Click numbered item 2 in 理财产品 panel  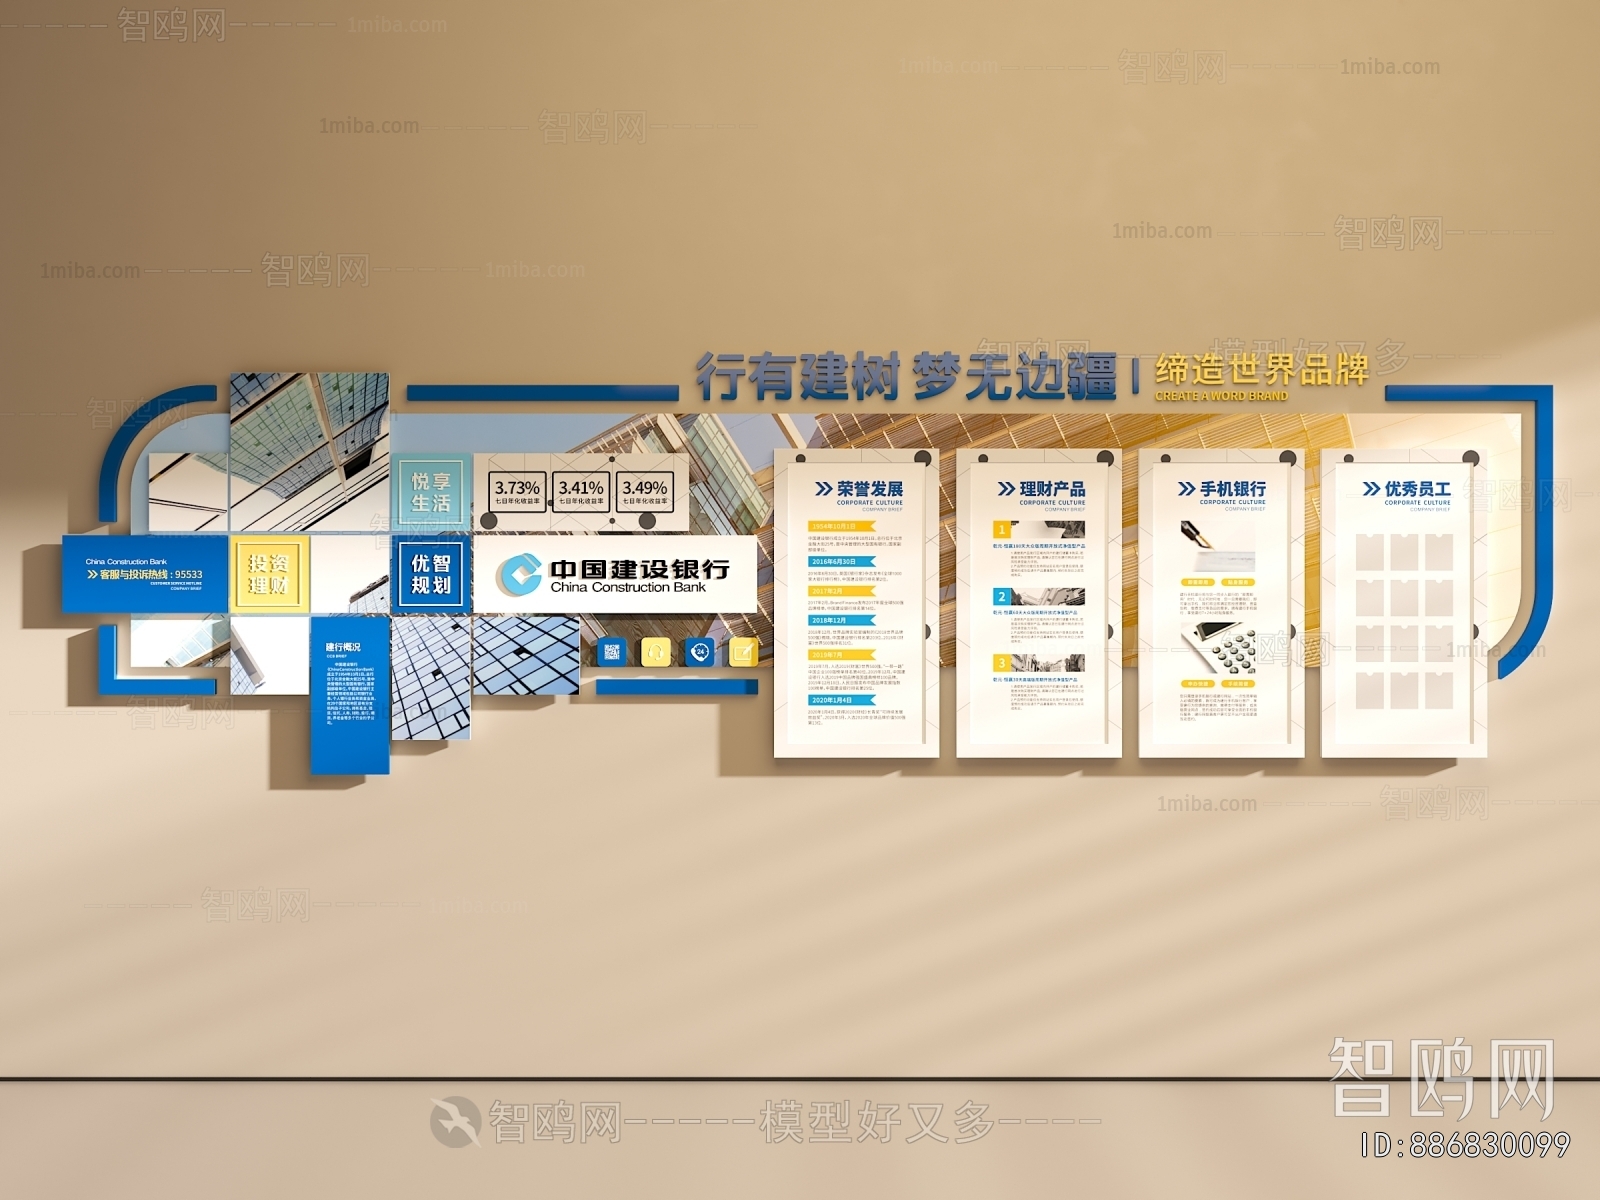1002,597
